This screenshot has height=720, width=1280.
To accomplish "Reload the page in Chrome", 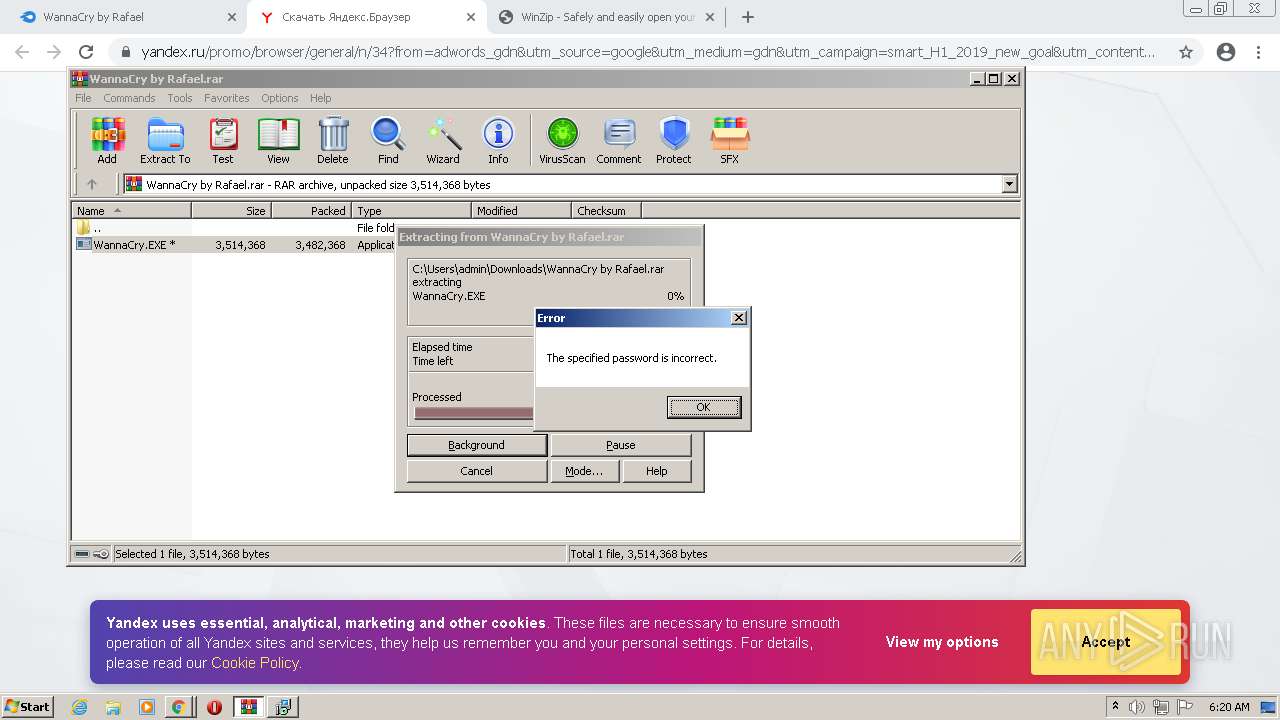I will pos(86,52).
